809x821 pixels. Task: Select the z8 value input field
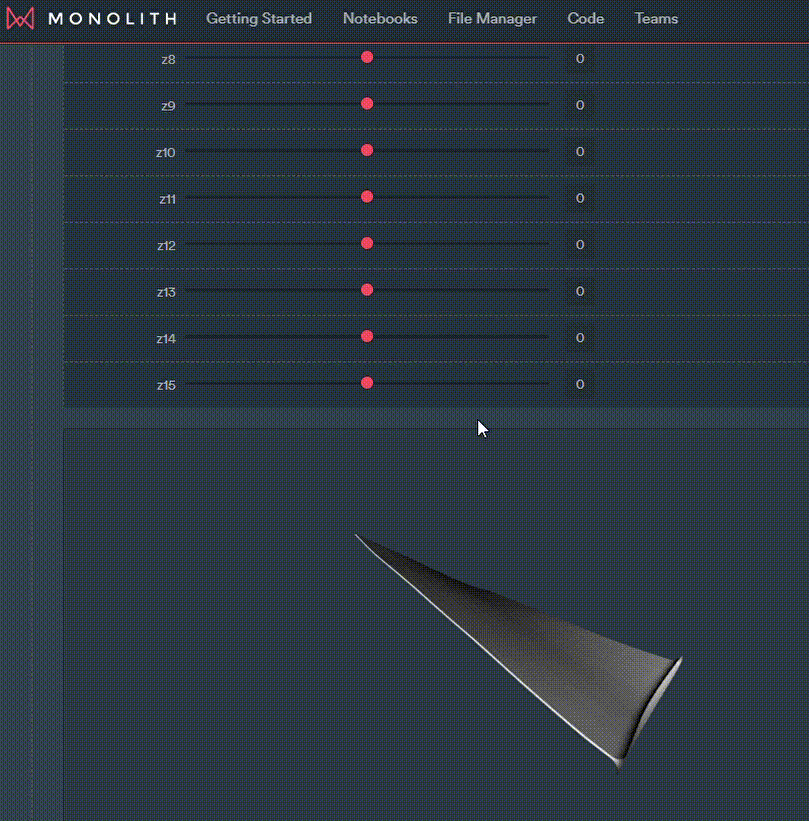click(579, 58)
